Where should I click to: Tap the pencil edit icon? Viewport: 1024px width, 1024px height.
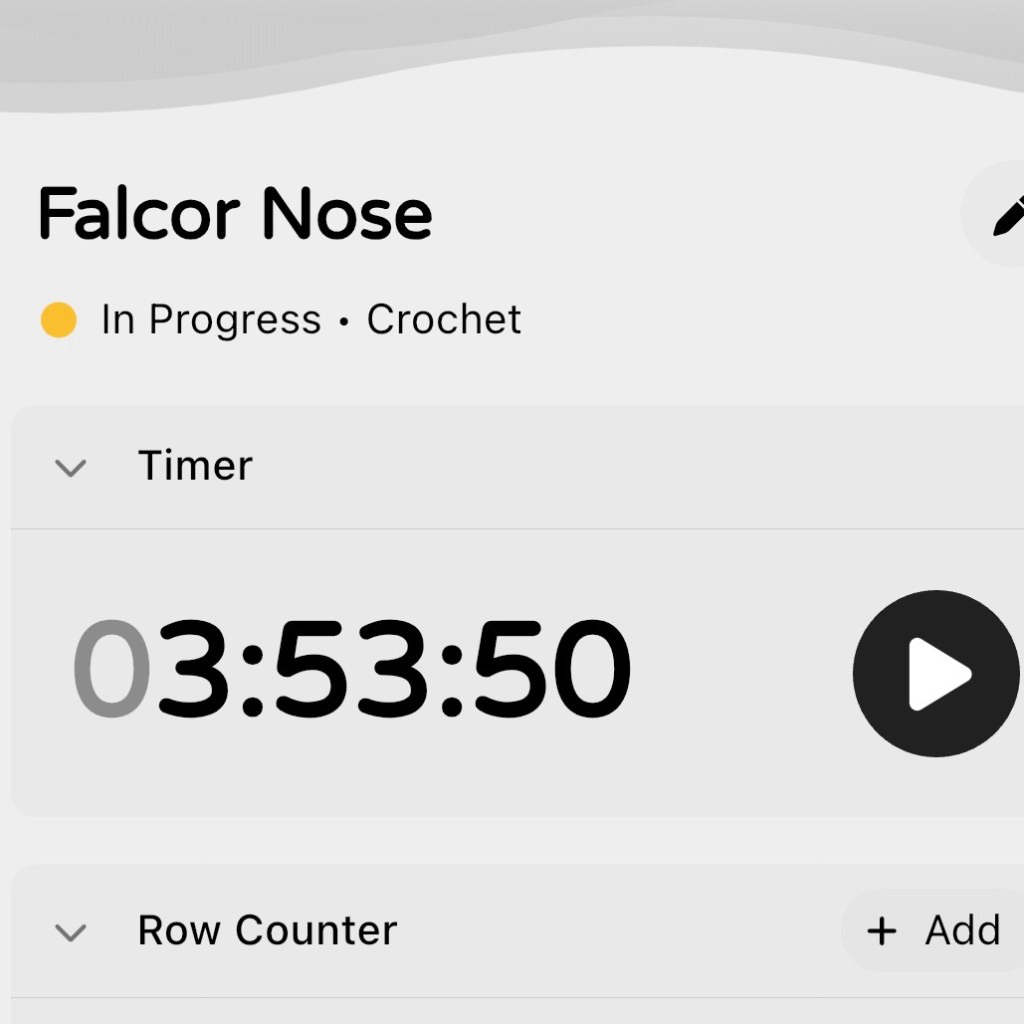coord(1007,216)
